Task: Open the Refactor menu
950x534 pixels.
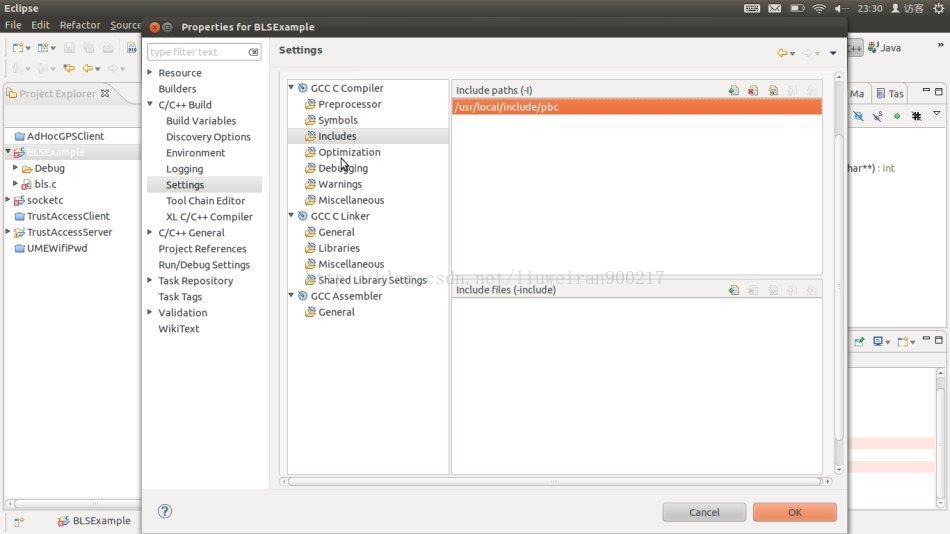Action: (x=79, y=25)
